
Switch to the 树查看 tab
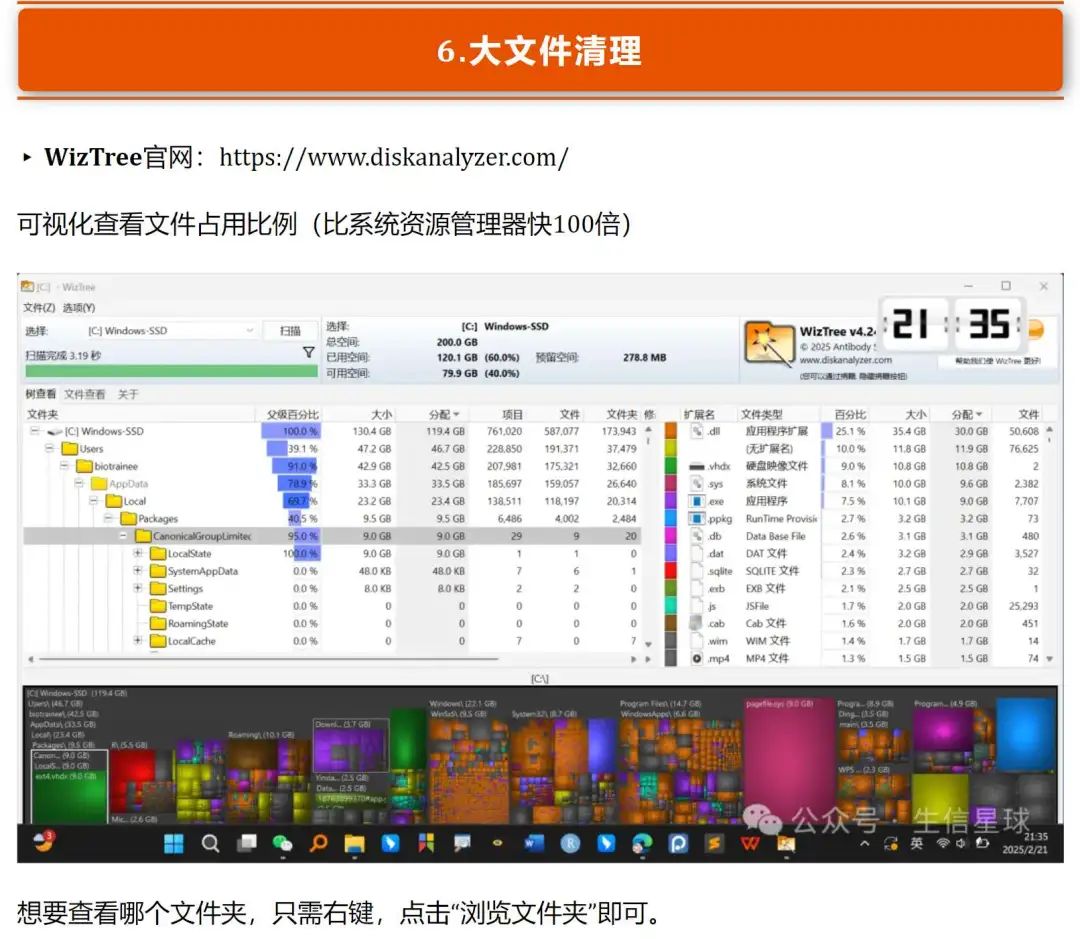(x=41, y=394)
